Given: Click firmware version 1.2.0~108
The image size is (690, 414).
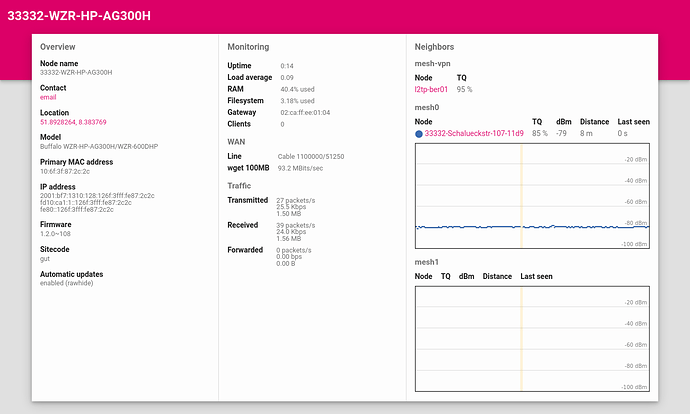Looking at the screenshot, I should point(55,234).
